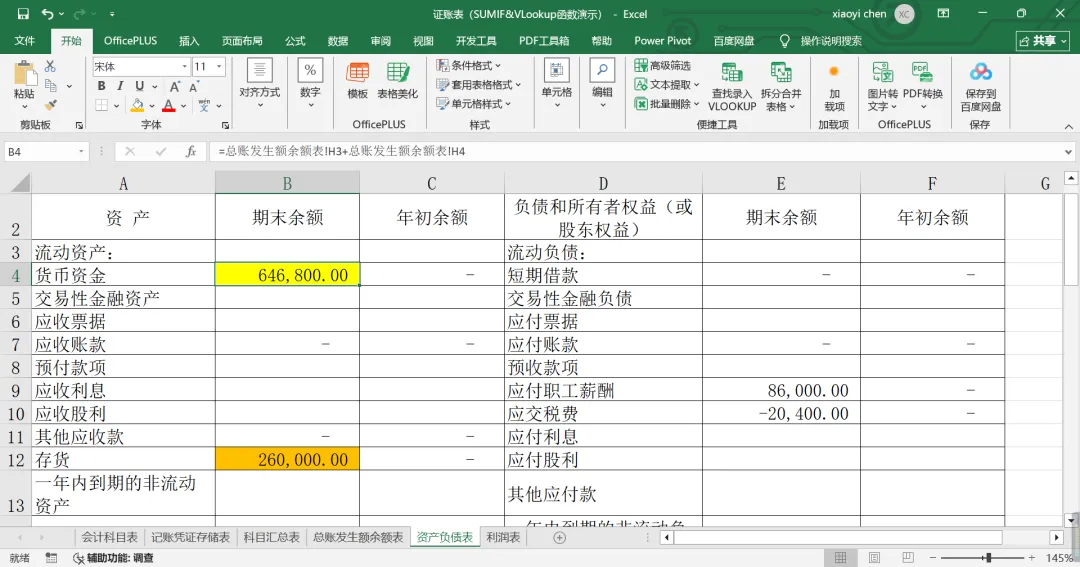Click 查找录入 VLOOKUP tool
This screenshot has height=567, width=1080.
732,86
